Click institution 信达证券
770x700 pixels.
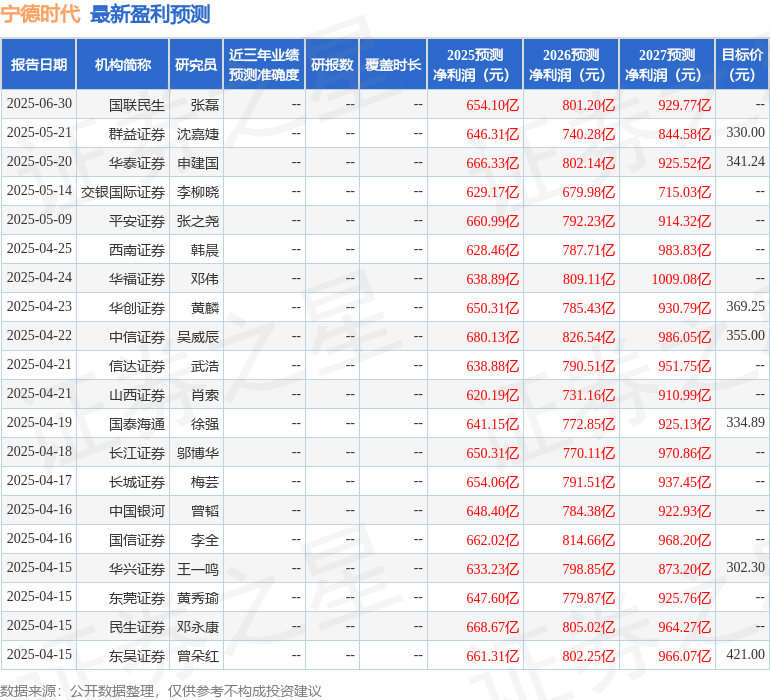click(137, 366)
